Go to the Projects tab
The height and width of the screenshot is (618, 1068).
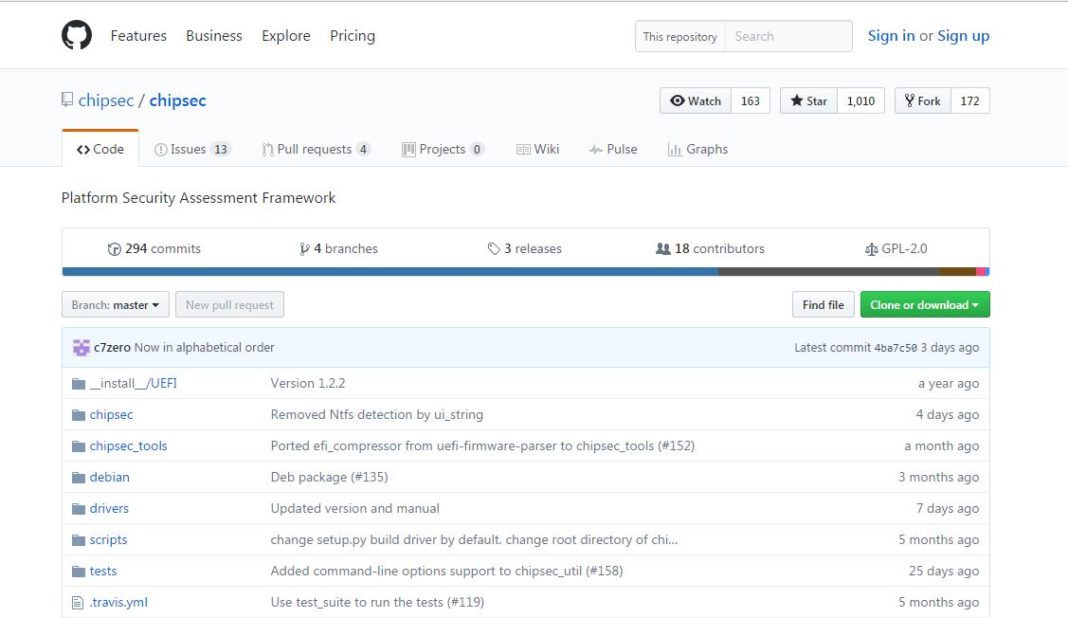pos(443,149)
